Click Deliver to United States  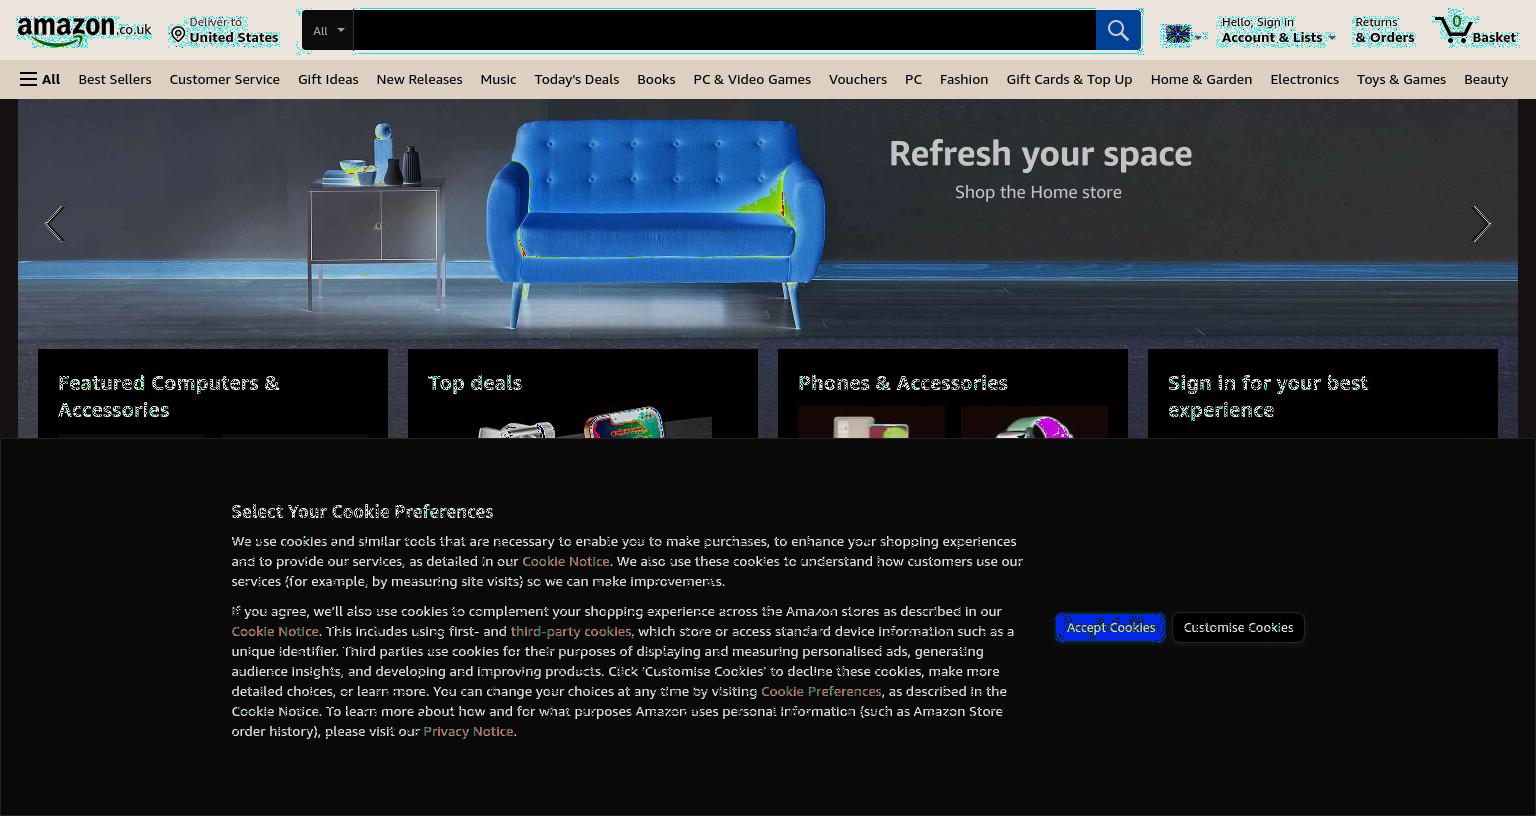pos(225,30)
